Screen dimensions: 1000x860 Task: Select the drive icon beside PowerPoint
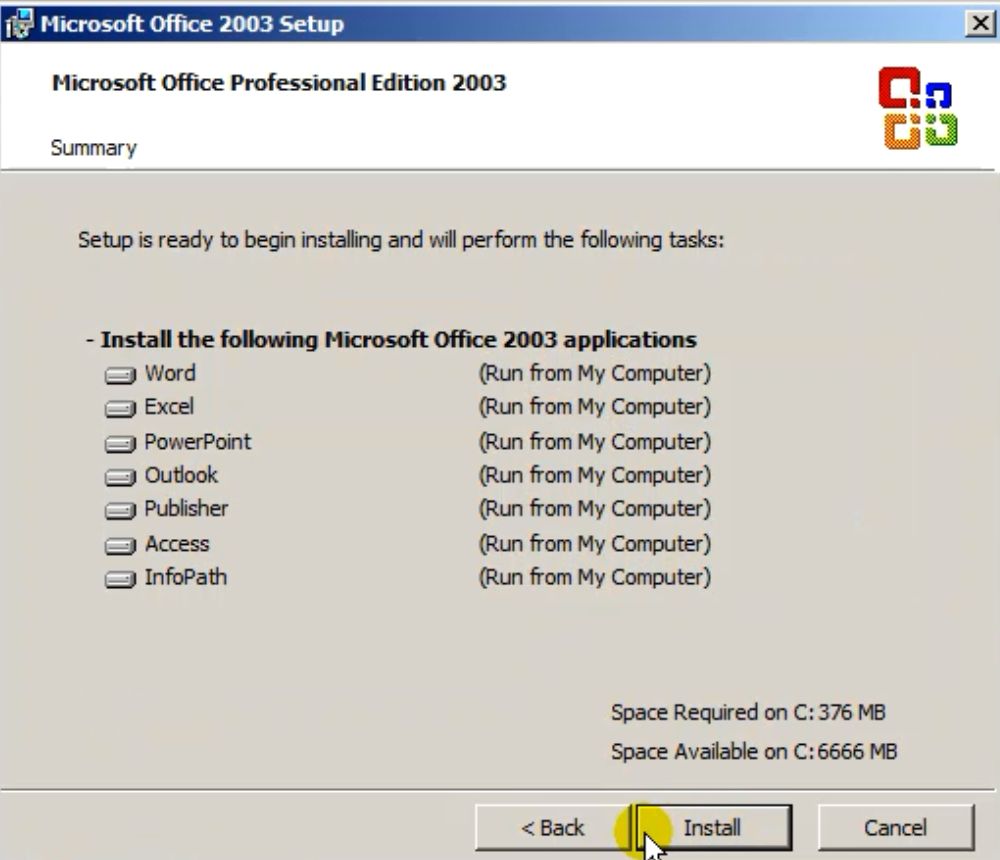point(120,443)
